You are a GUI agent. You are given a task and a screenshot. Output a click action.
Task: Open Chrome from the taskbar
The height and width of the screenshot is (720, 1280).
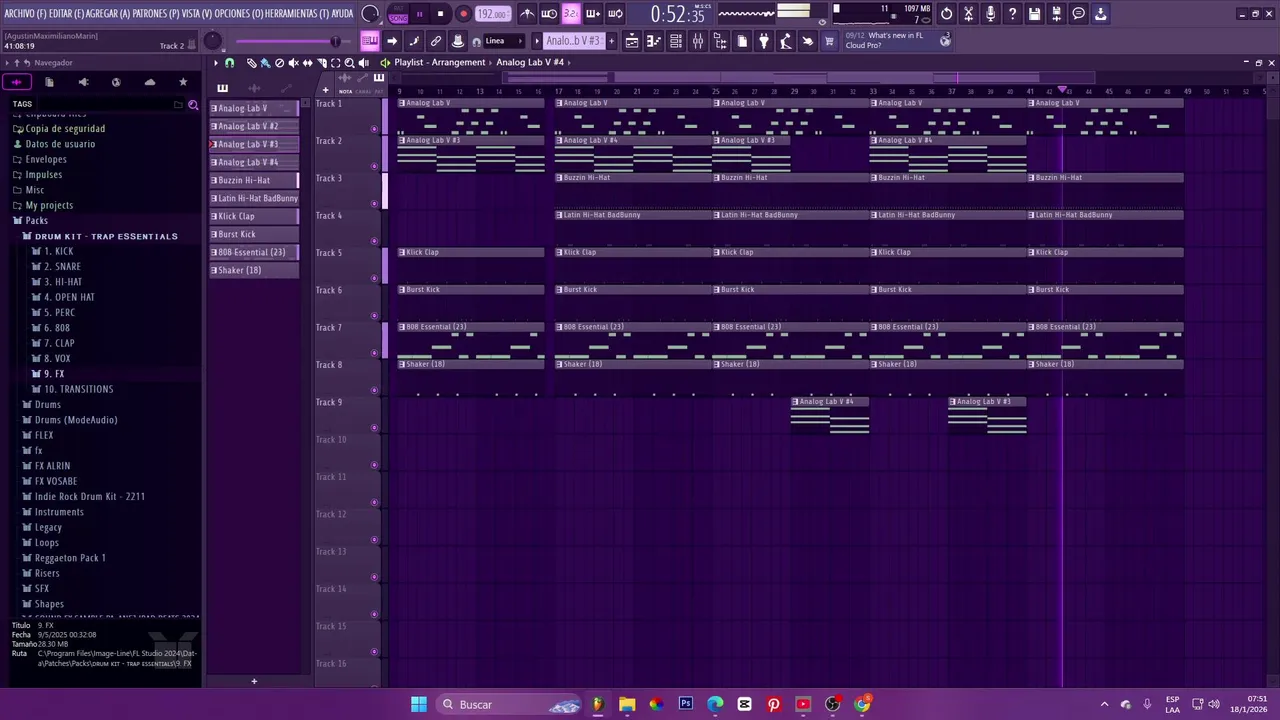click(862, 704)
